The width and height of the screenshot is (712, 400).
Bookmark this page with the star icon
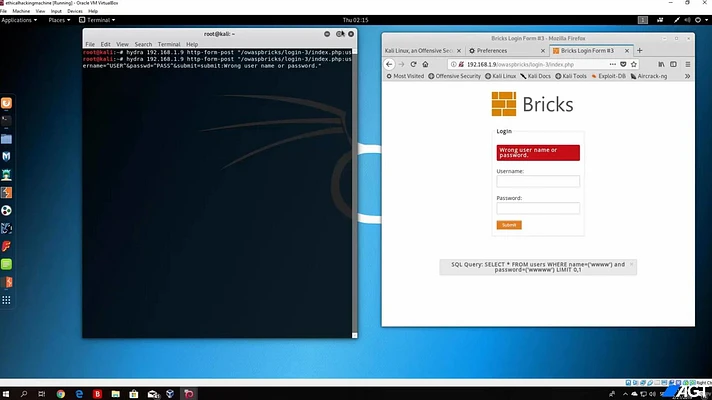(x=634, y=64)
